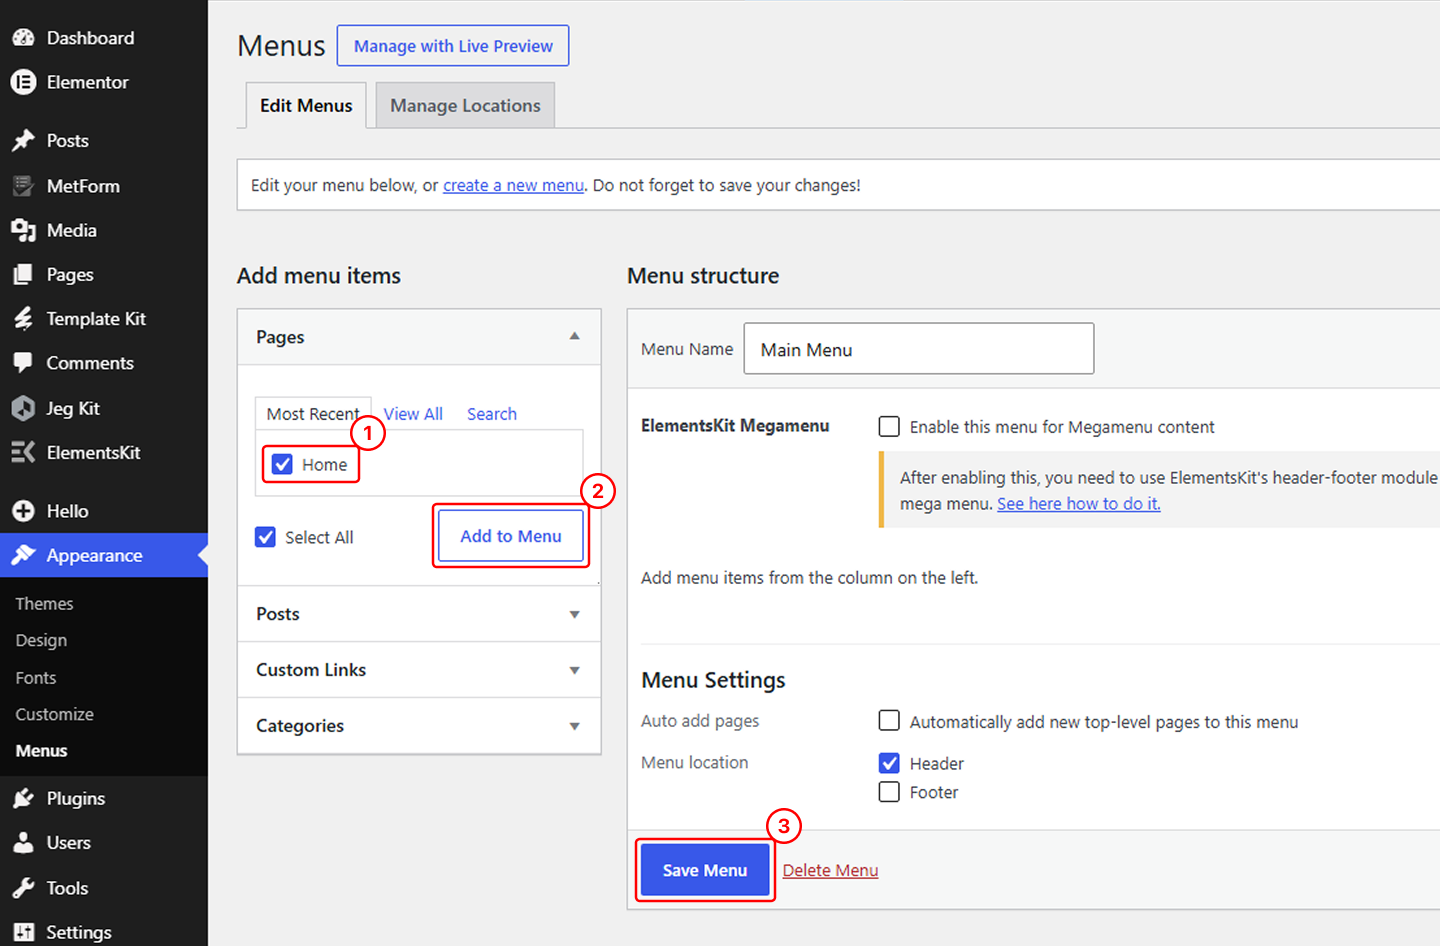The height and width of the screenshot is (946, 1440).
Task: Click the Comments bubble icon
Action: 23,363
